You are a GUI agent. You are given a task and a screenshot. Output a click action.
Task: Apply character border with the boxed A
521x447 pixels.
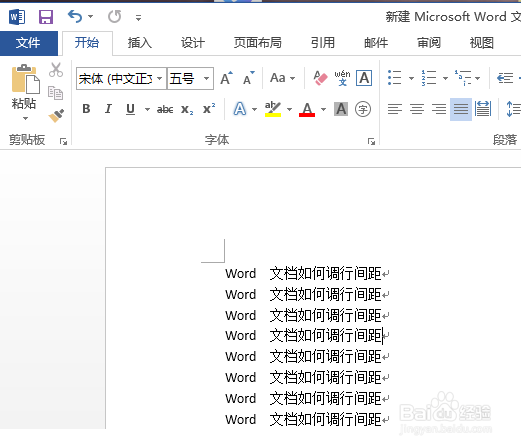(x=364, y=78)
